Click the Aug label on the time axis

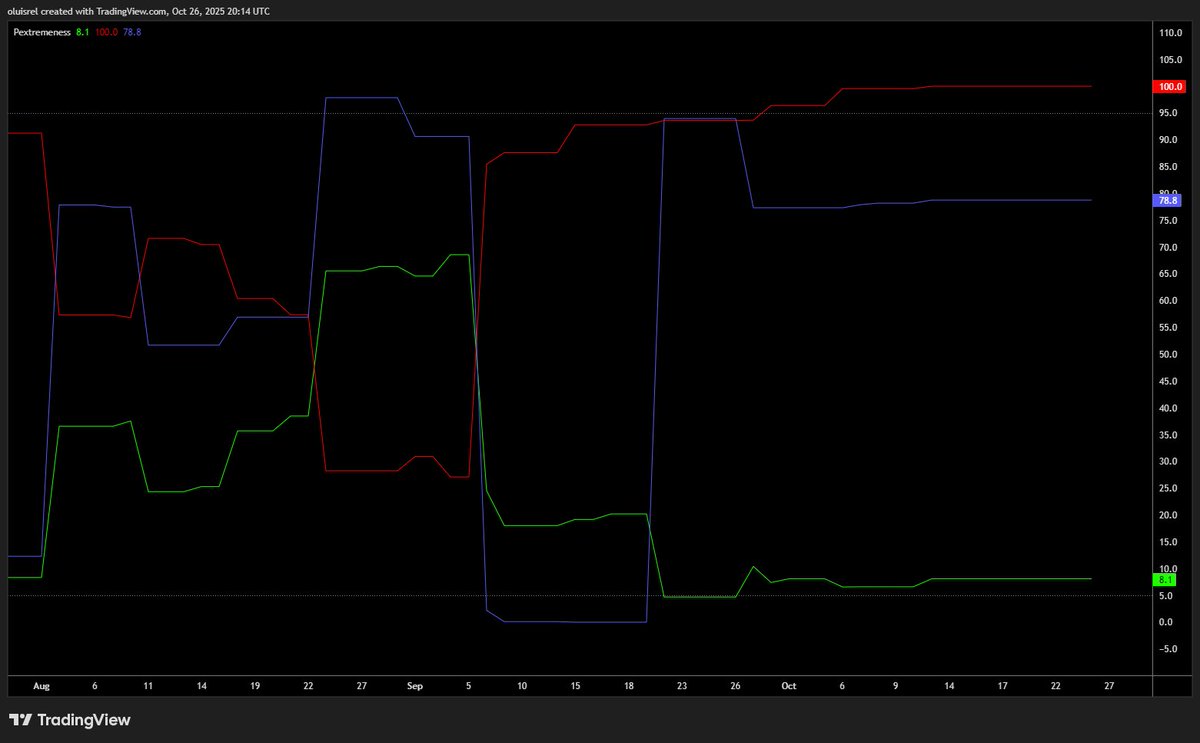click(41, 687)
